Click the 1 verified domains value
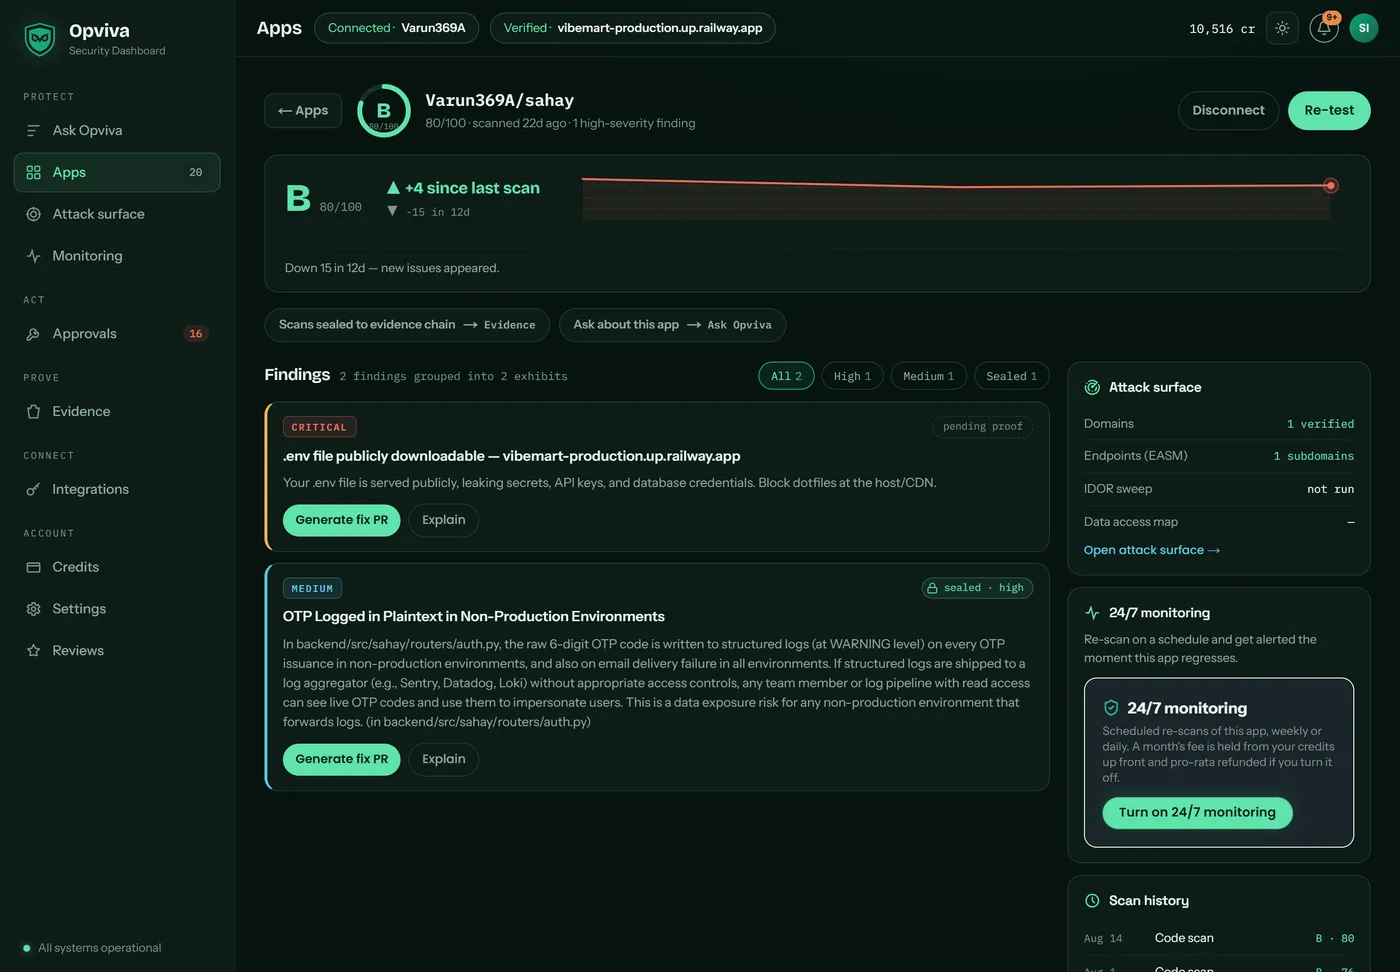Viewport: 1400px width, 972px height. coord(1320,425)
